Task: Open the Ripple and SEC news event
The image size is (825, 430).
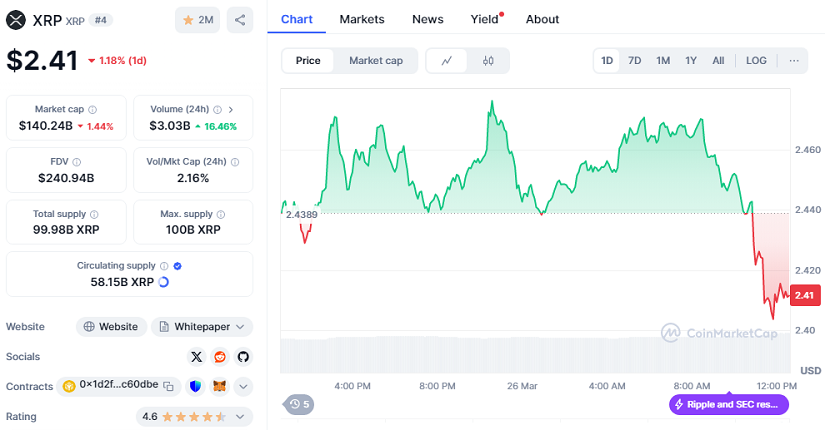Action: pyautogui.click(x=729, y=405)
